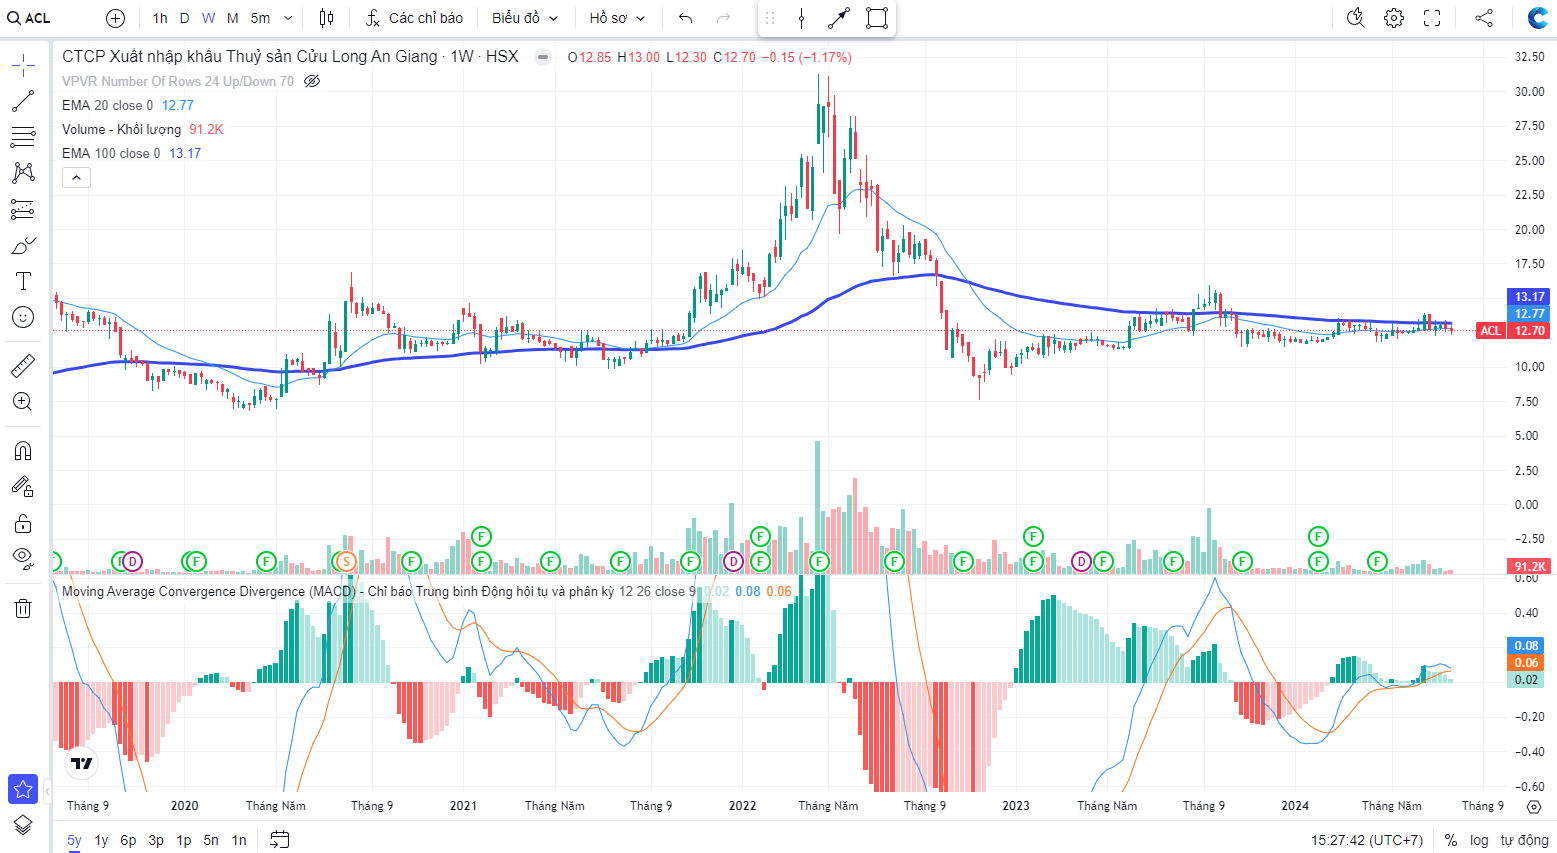Toggle hide all drawings eye icon
Image resolution: width=1557 pixels, height=853 pixels.
tap(23, 558)
